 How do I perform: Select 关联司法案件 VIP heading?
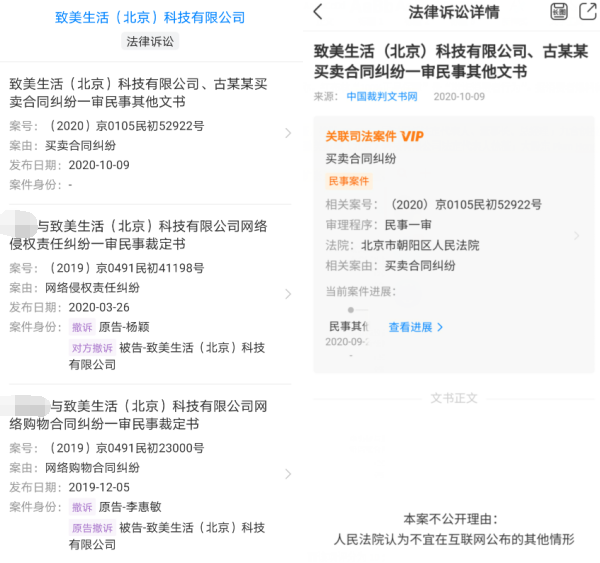(374, 136)
